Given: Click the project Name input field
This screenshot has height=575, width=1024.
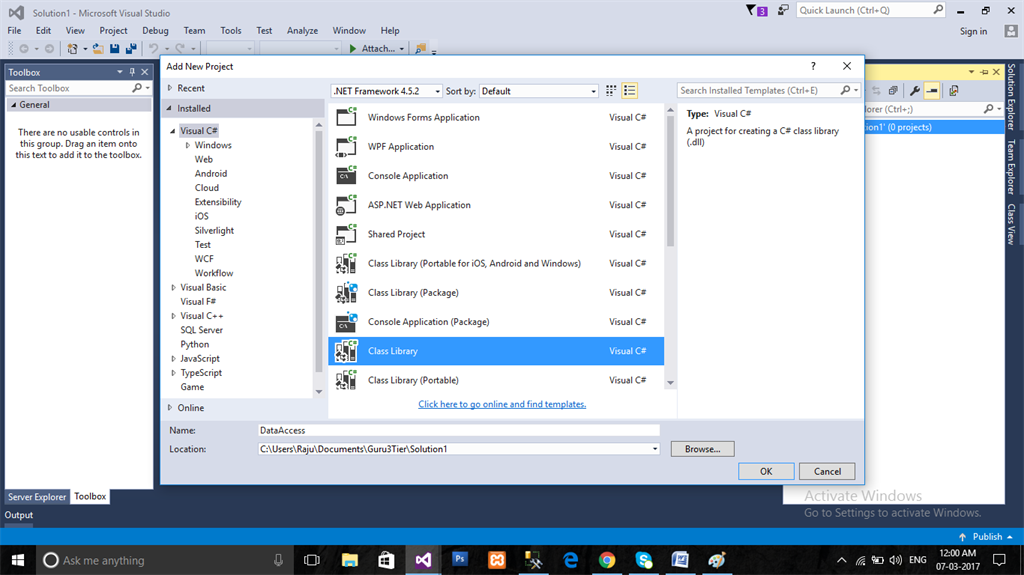Looking at the screenshot, I should pos(458,430).
